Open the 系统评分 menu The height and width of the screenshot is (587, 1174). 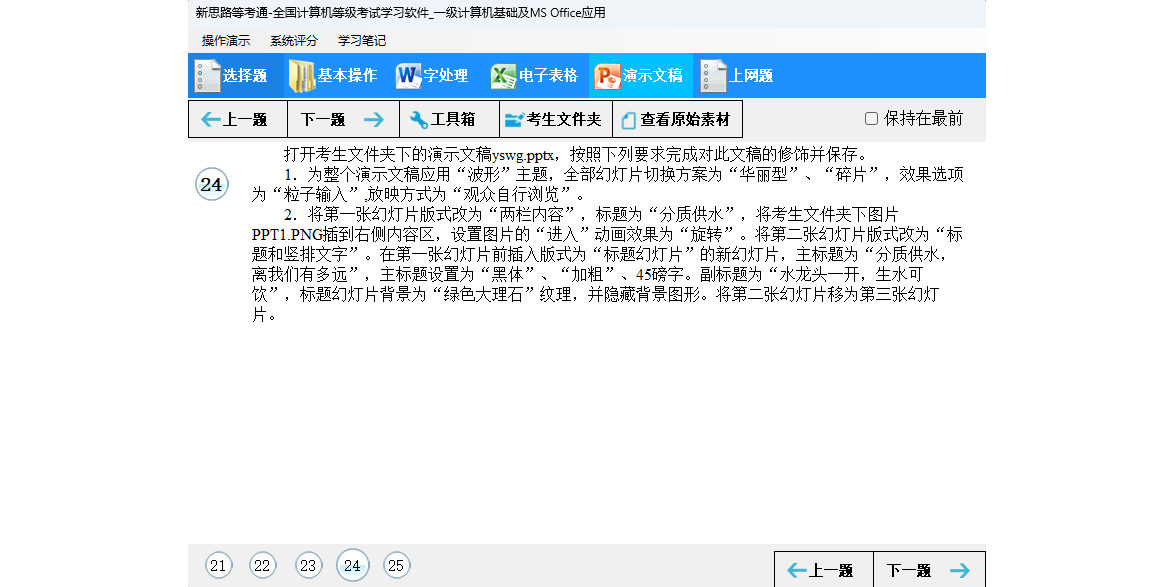(x=294, y=41)
